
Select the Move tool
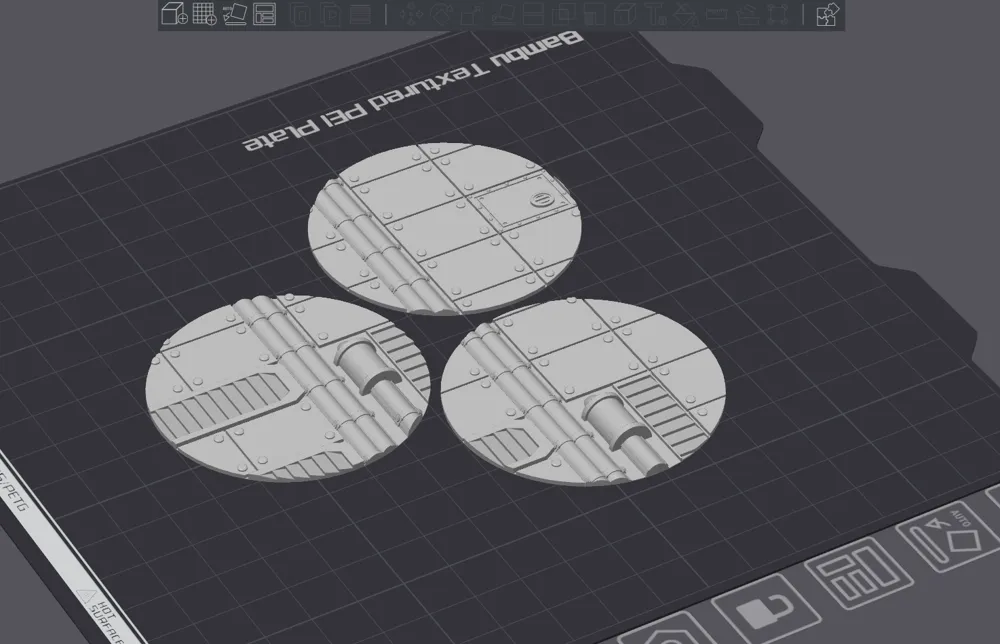[x=411, y=14]
